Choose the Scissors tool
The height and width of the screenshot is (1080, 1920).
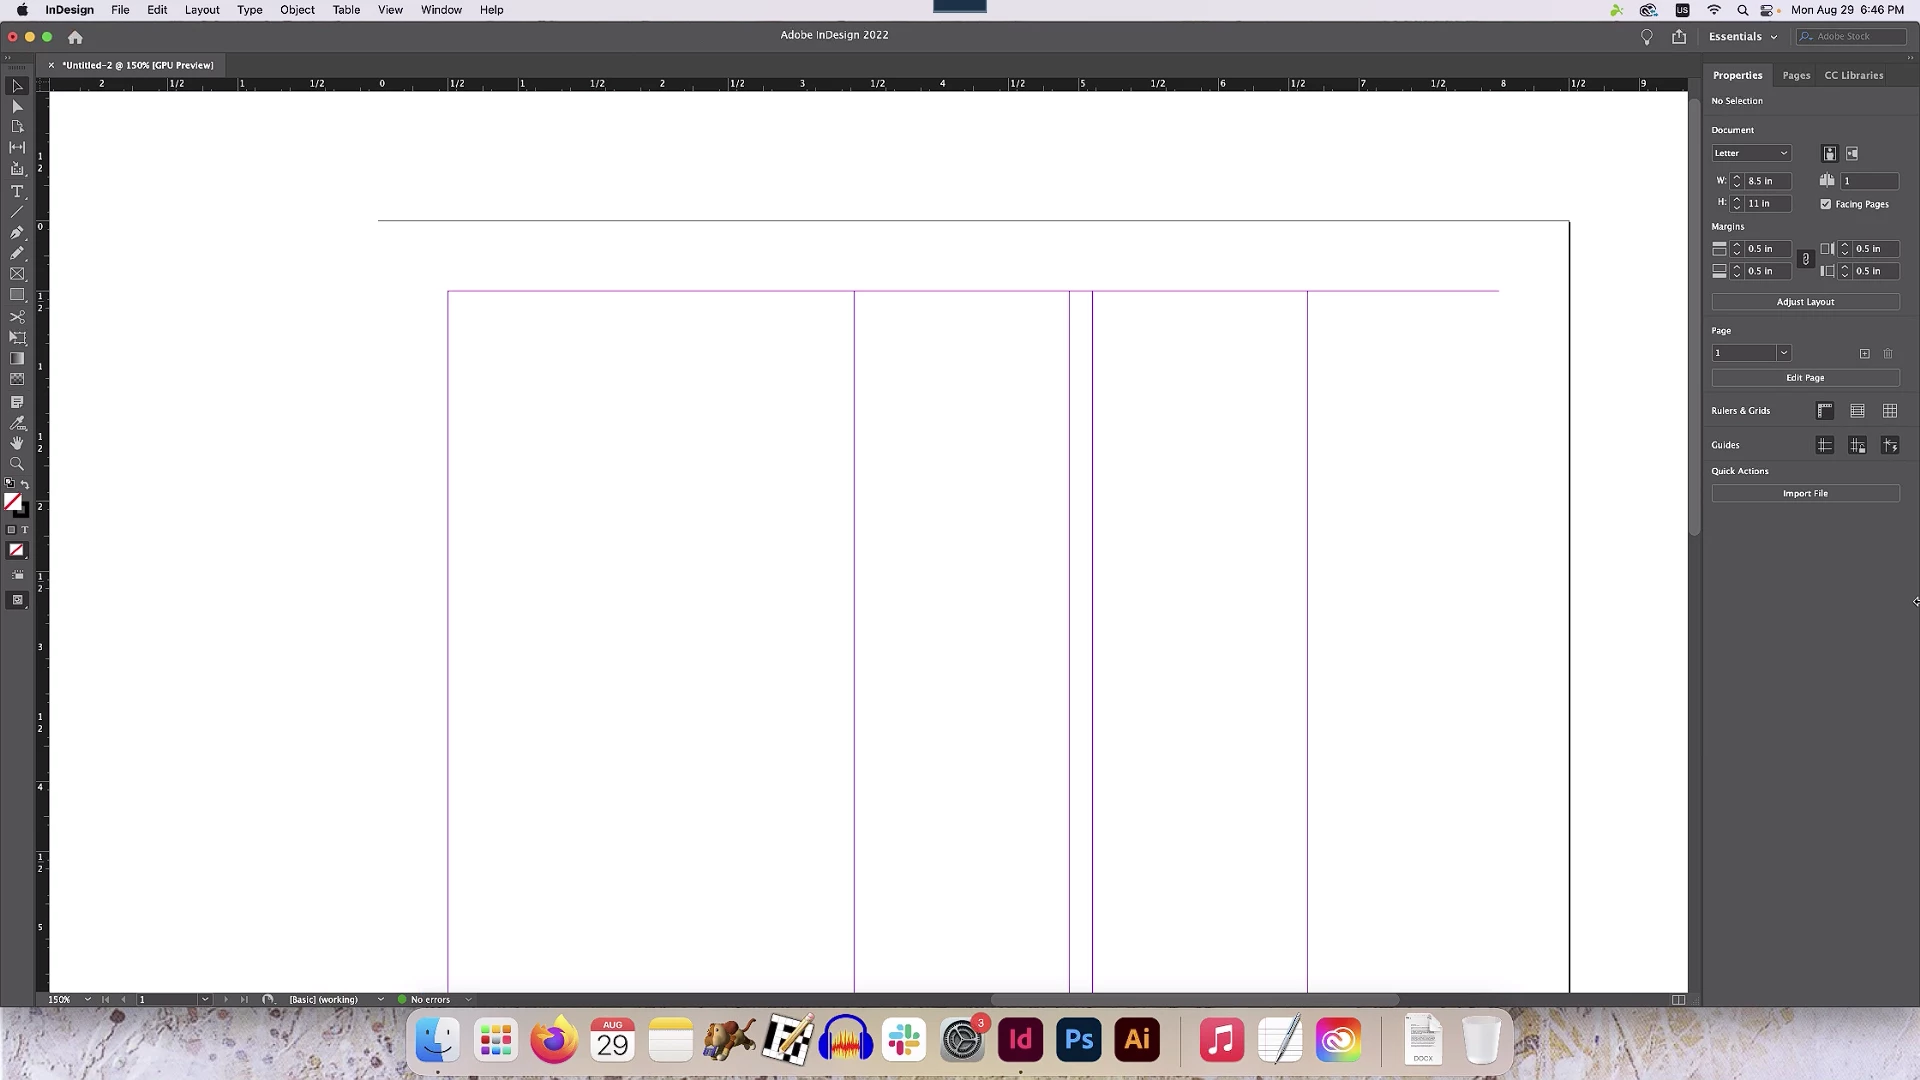(17, 317)
